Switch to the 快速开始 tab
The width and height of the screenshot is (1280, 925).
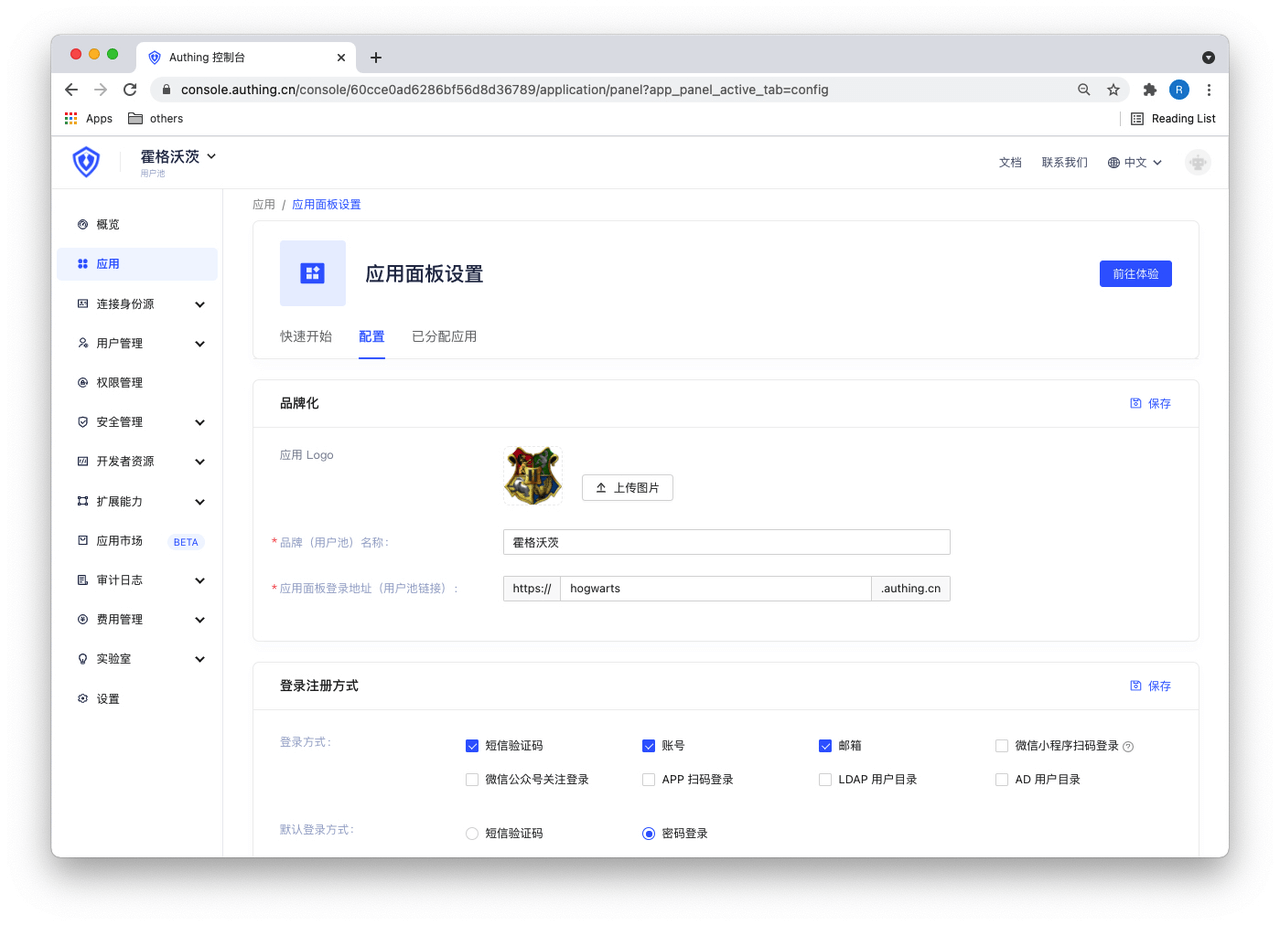tap(306, 336)
